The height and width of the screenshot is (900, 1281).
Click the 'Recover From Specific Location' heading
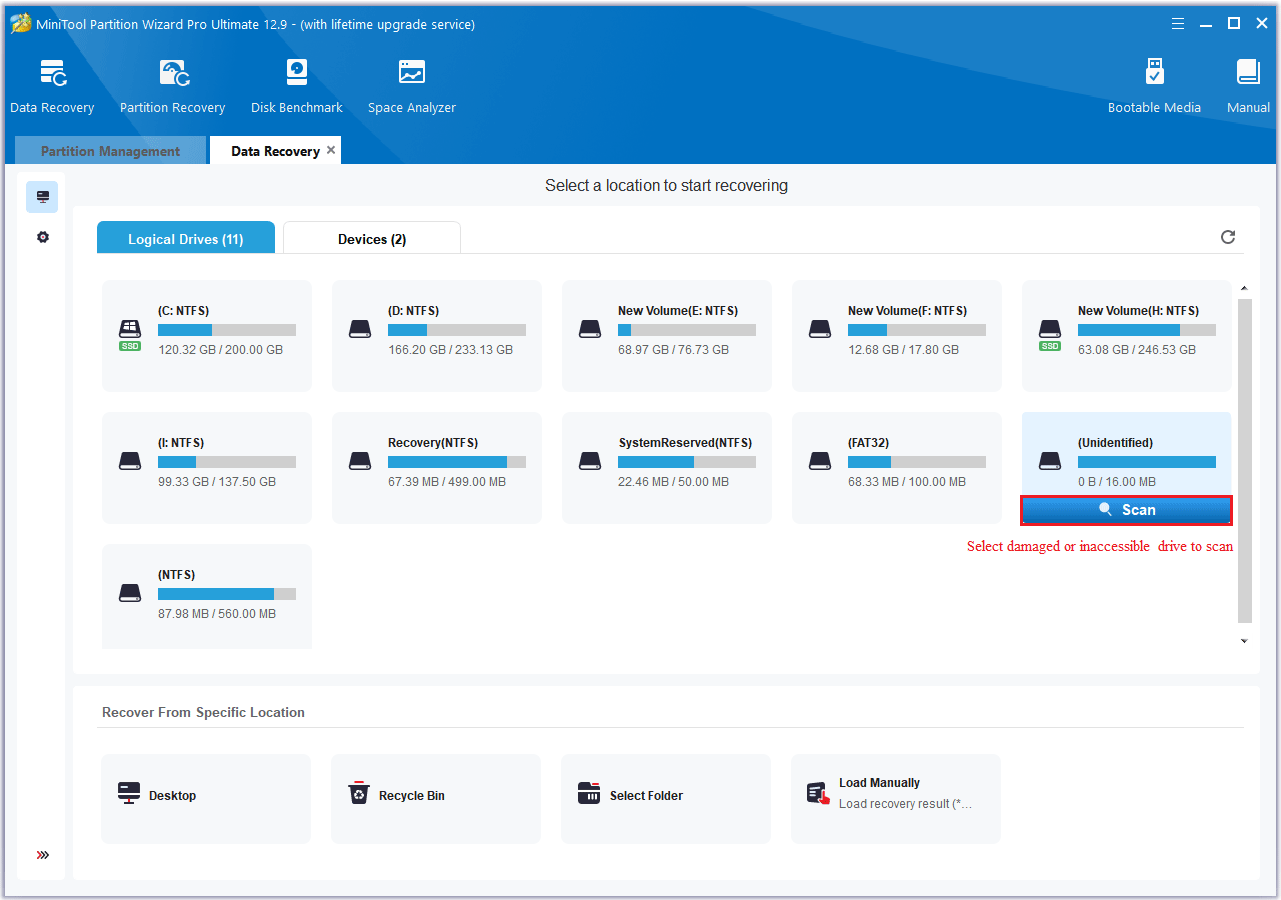coord(203,712)
